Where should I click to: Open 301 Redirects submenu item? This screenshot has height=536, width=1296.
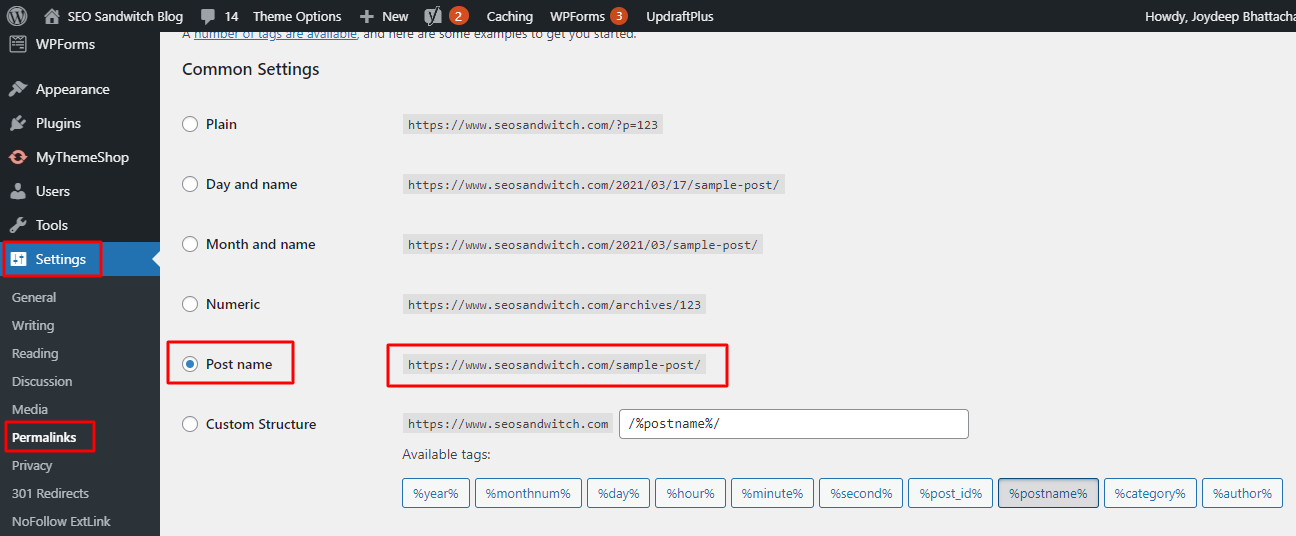pos(50,493)
